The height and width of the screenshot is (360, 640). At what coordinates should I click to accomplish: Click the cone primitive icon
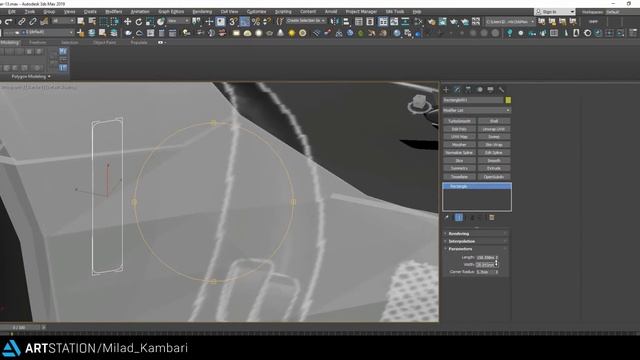280,33
